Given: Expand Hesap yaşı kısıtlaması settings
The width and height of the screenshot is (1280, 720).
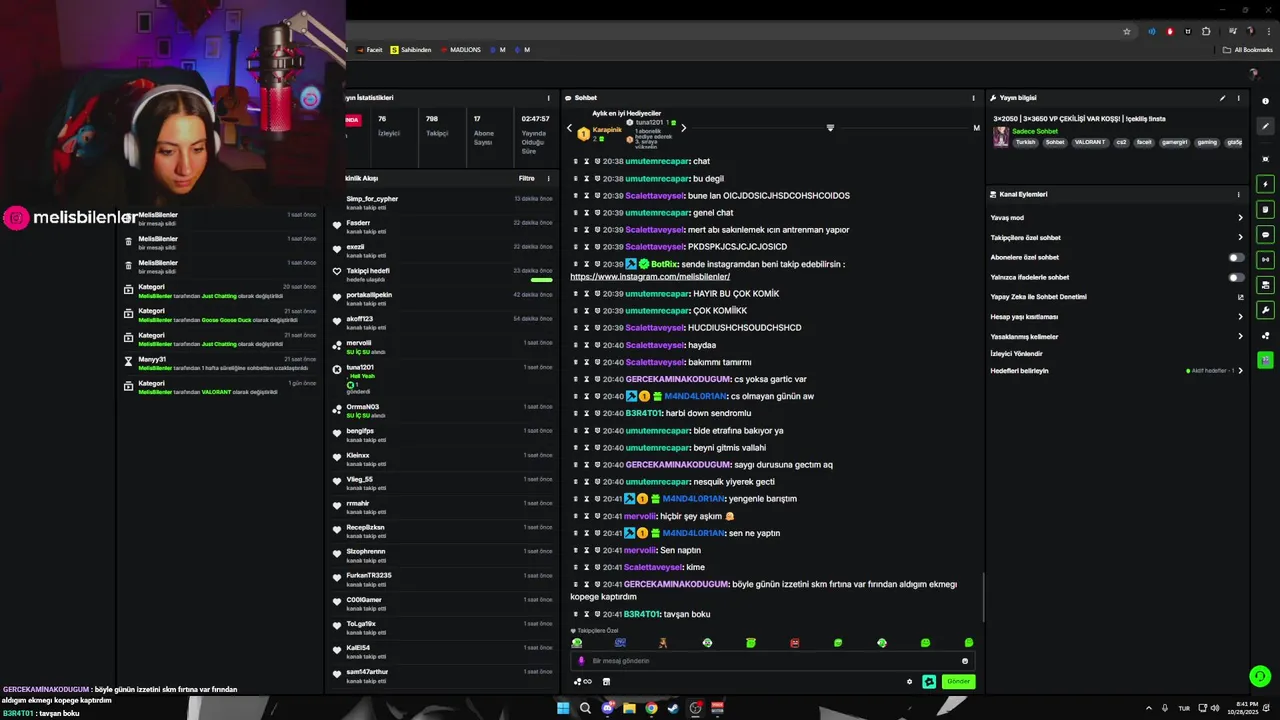Looking at the screenshot, I should click(x=1240, y=317).
